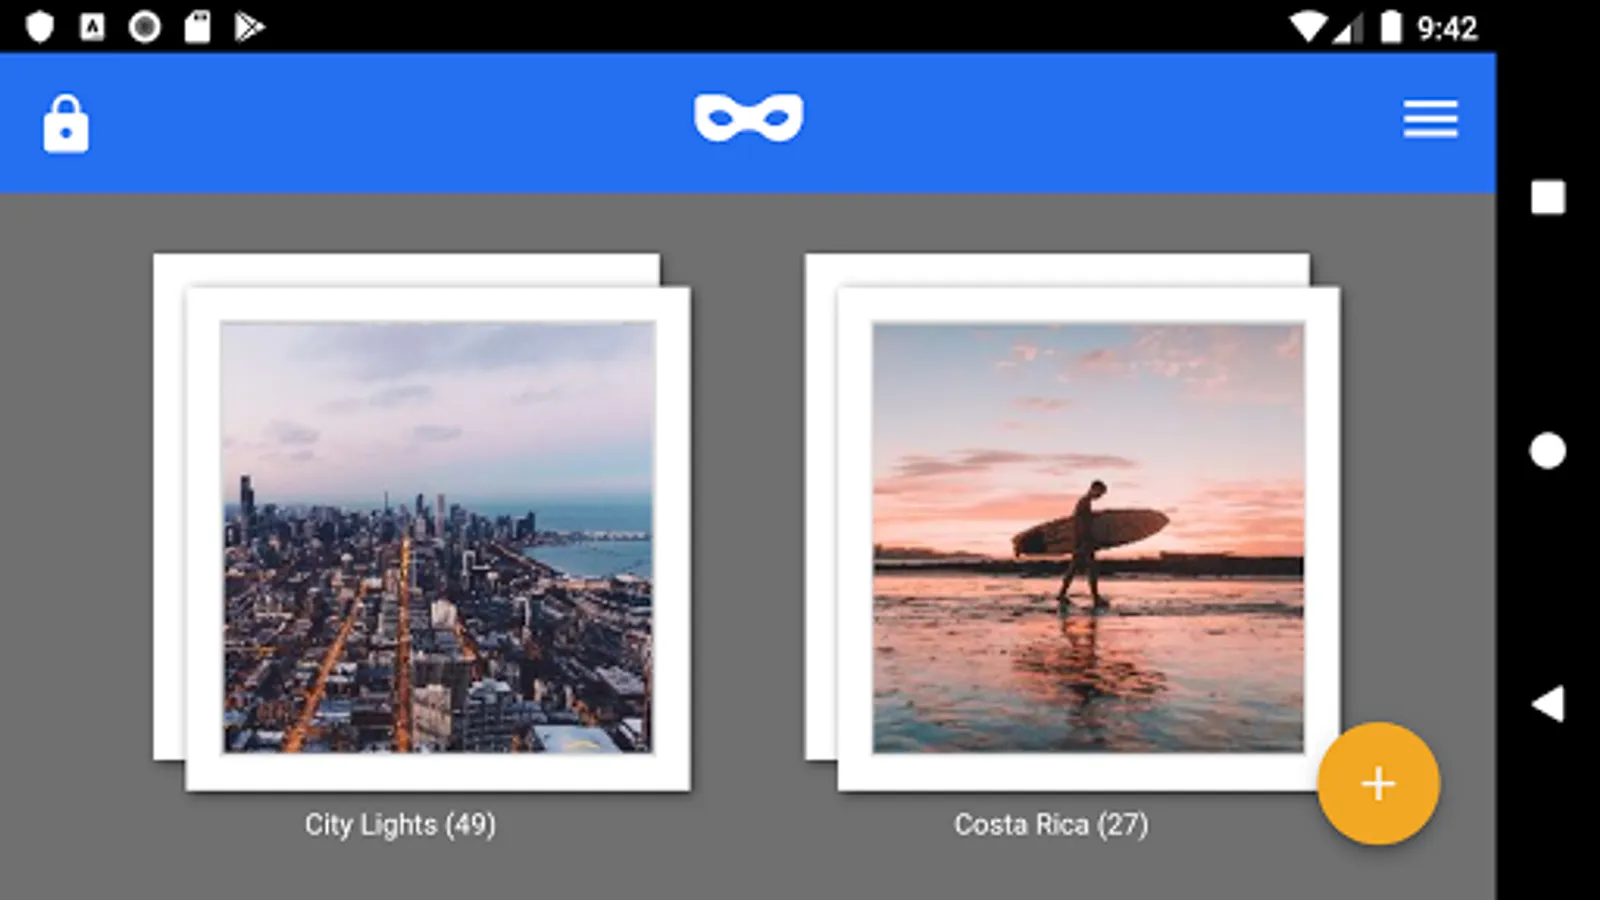The image size is (1600, 900).
Task: Tap the Wi-Fi signal icon
Action: [x=1307, y=27]
